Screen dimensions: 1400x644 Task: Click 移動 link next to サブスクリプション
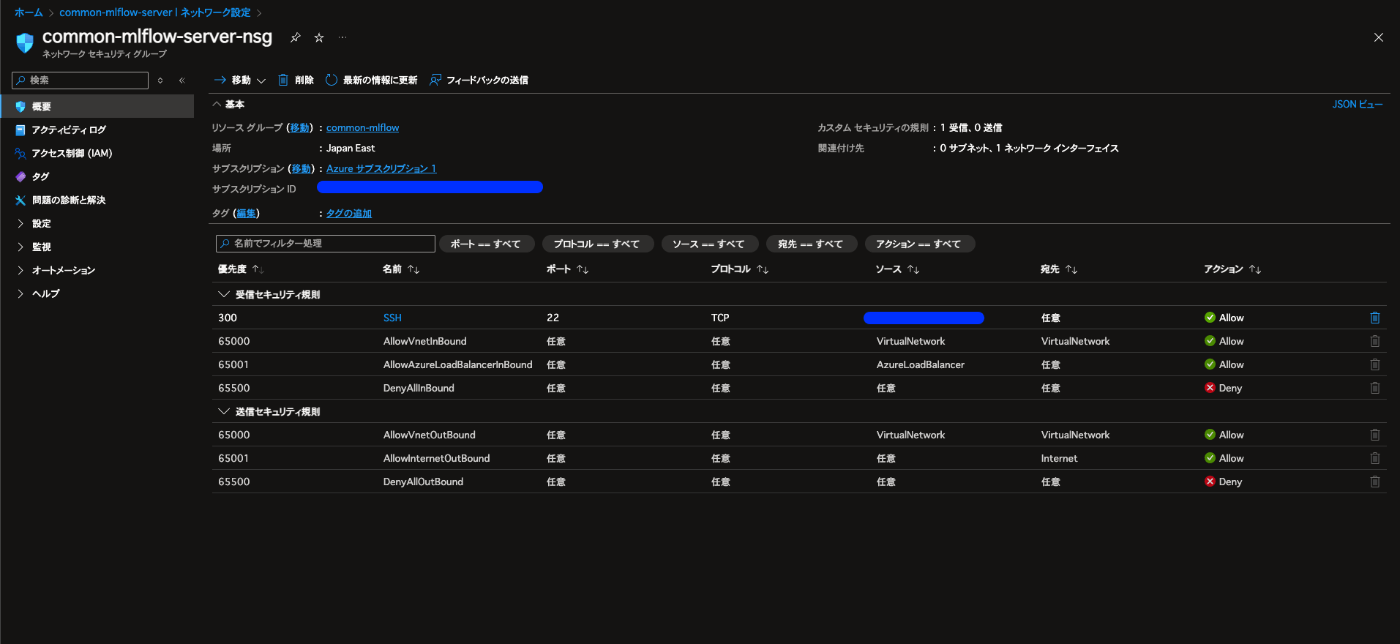[x=301, y=169]
